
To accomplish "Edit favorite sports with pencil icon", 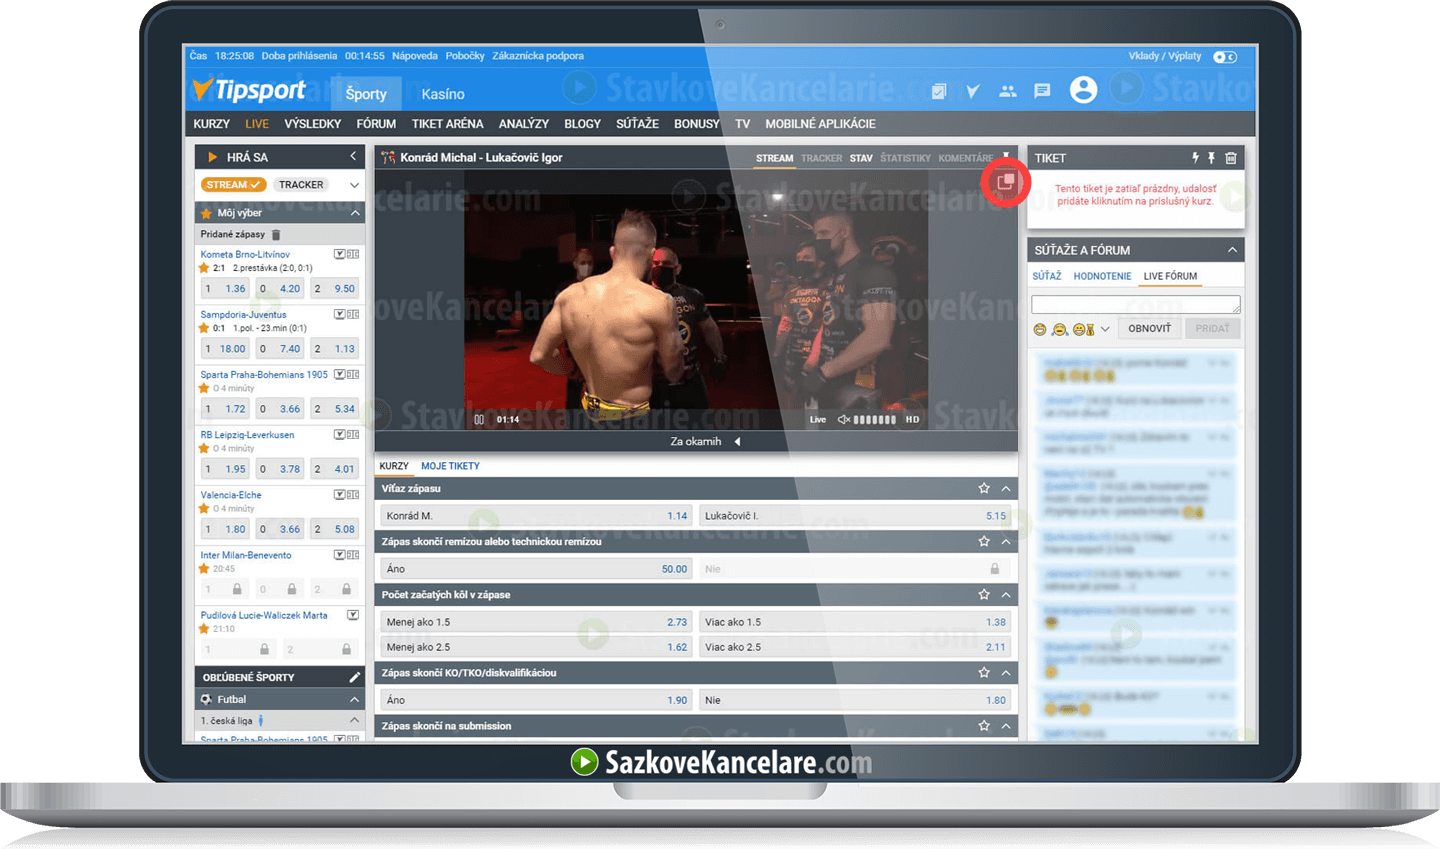I will (x=354, y=677).
